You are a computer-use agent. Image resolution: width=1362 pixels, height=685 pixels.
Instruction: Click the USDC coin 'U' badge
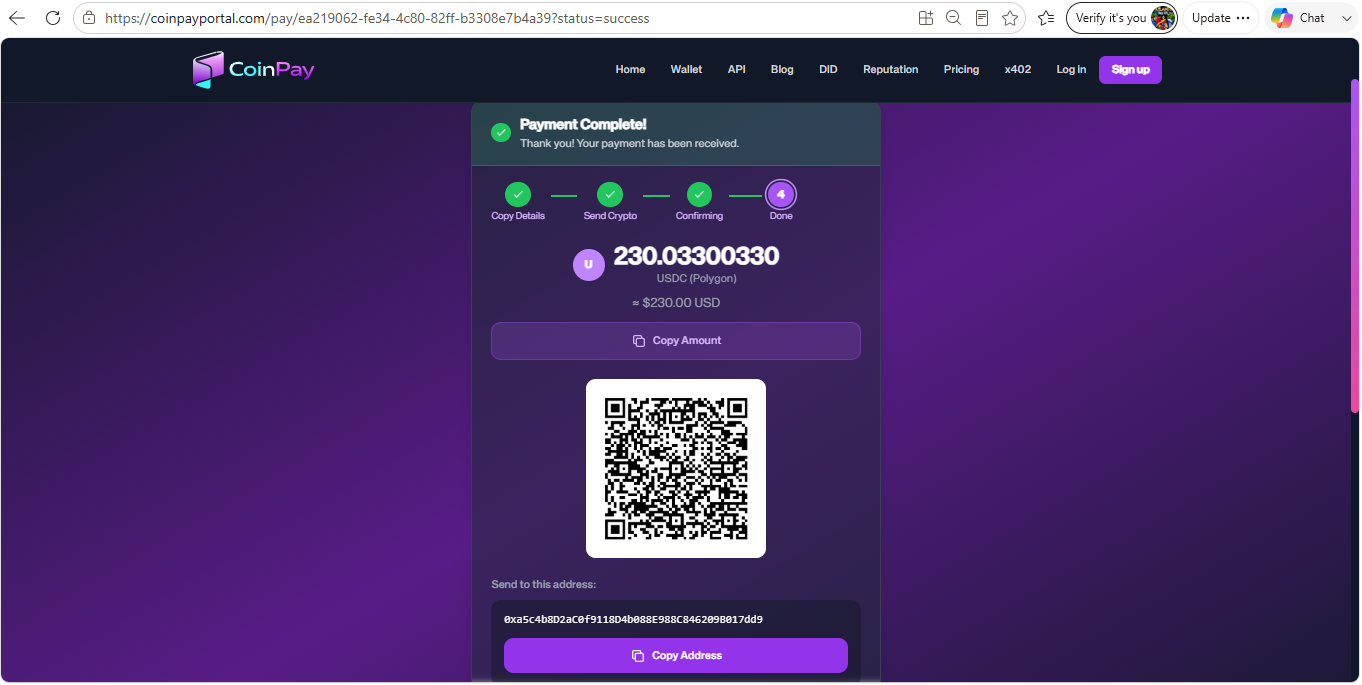click(x=589, y=265)
